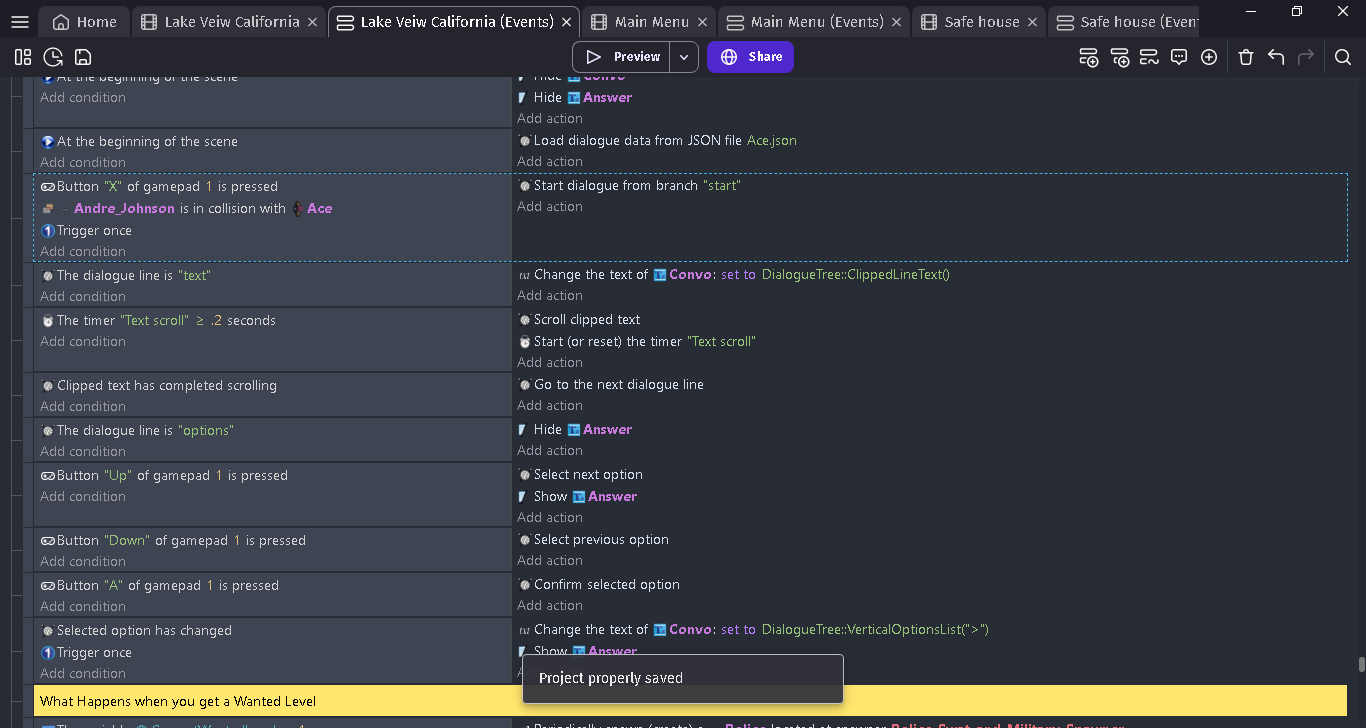The image size is (1366, 728).
Task: Add action under Start dialogue from branch
Action: [x=550, y=207]
